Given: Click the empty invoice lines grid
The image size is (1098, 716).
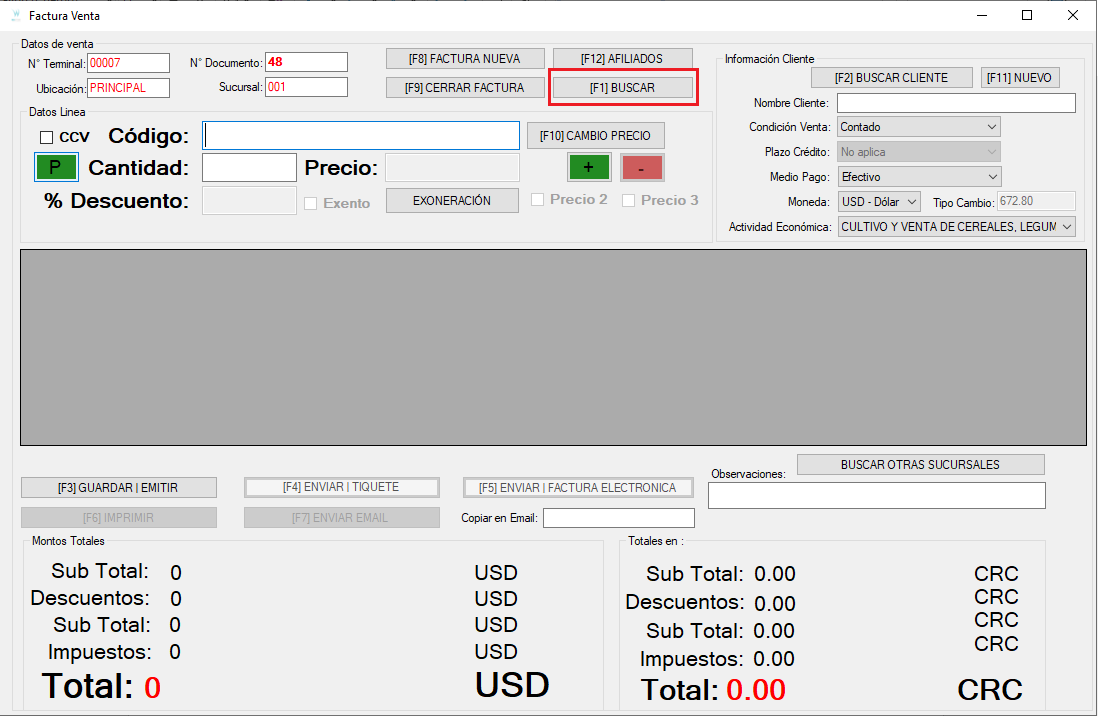Looking at the screenshot, I should [x=553, y=347].
